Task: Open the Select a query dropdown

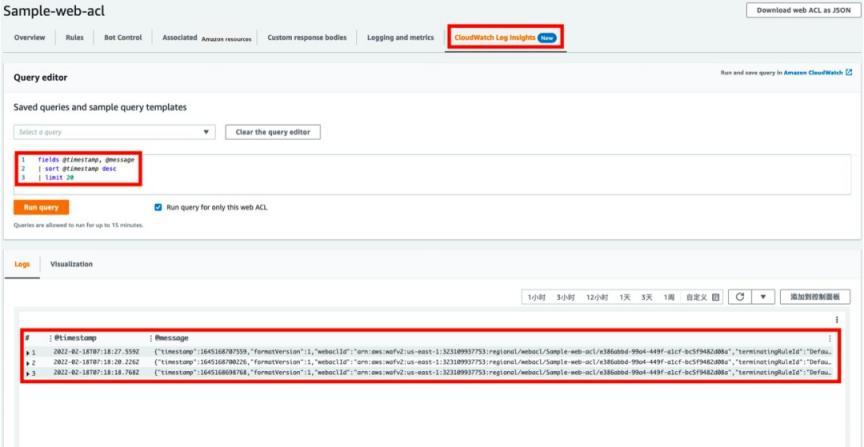Action: tap(115, 132)
